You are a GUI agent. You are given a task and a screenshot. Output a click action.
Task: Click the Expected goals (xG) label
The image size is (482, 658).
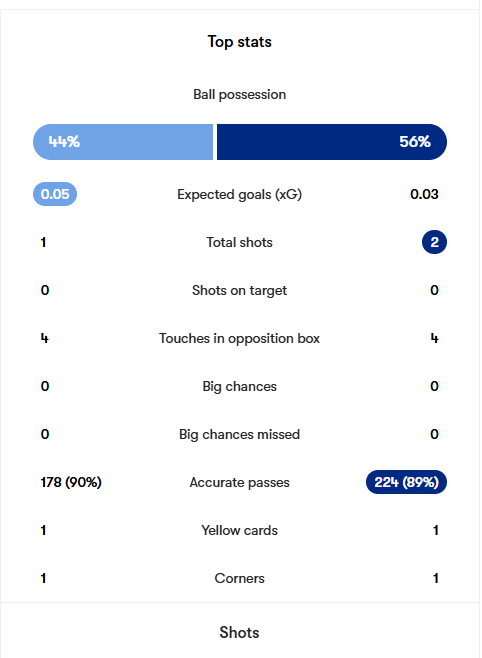click(240, 194)
